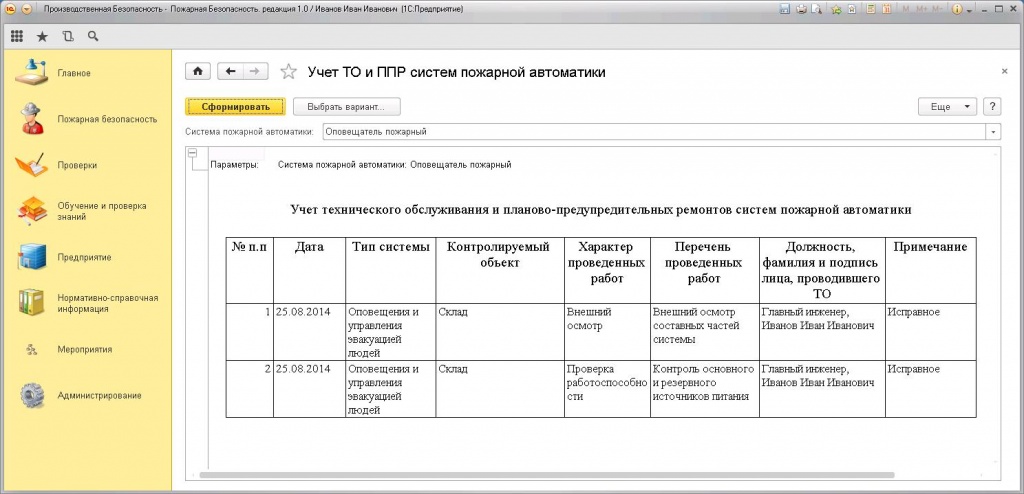The height and width of the screenshot is (494, 1024).
Task: Click the Сформировать button
Action: coord(235,106)
